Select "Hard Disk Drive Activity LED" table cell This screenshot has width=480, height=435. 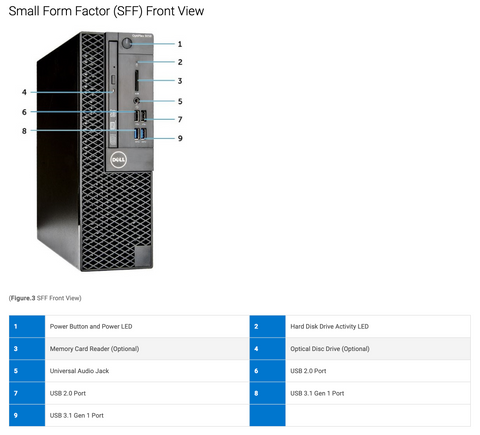tap(378, 326)
